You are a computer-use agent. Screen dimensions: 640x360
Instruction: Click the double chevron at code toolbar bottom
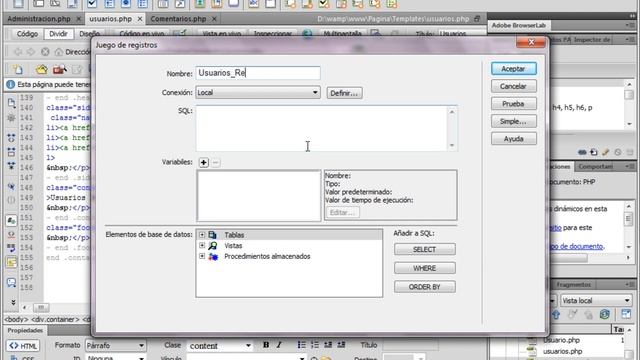pos(13,302)
